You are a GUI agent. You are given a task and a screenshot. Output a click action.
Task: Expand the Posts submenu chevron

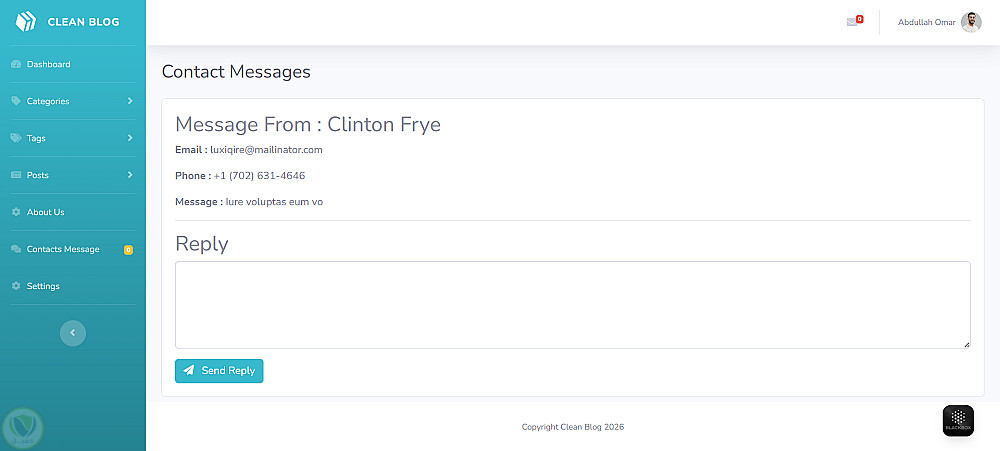coord(130,175)
